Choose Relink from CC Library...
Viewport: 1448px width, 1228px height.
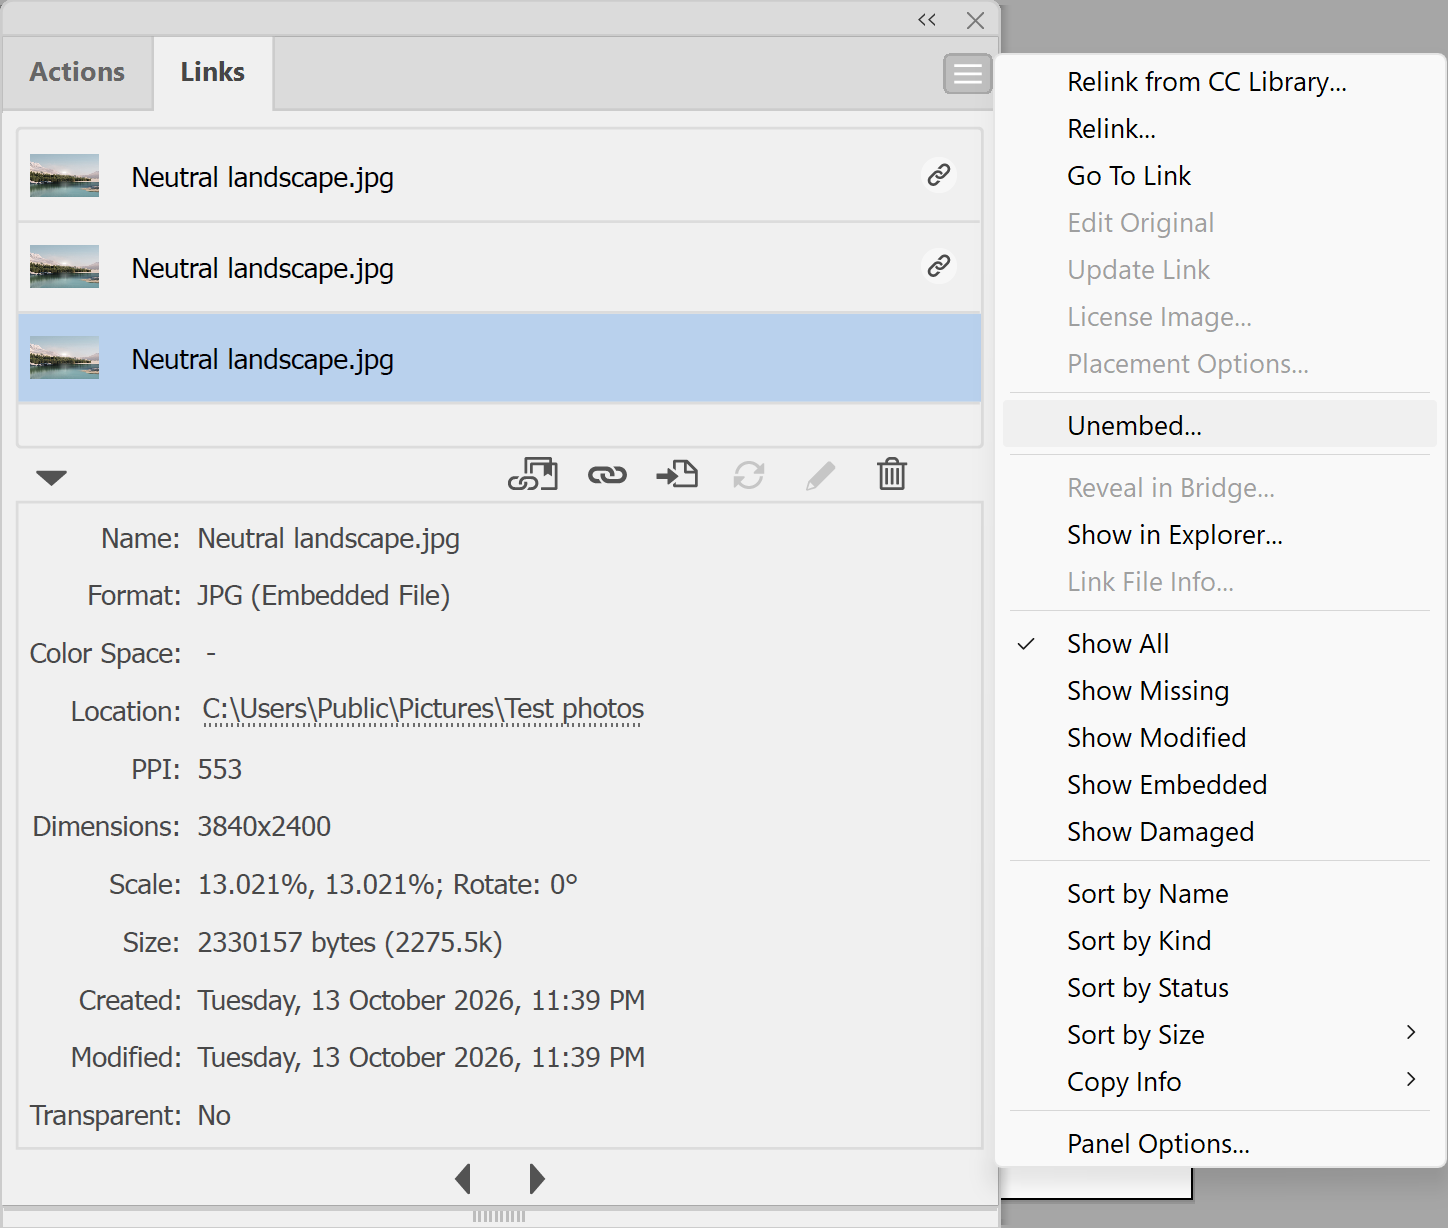(1220, 82)
